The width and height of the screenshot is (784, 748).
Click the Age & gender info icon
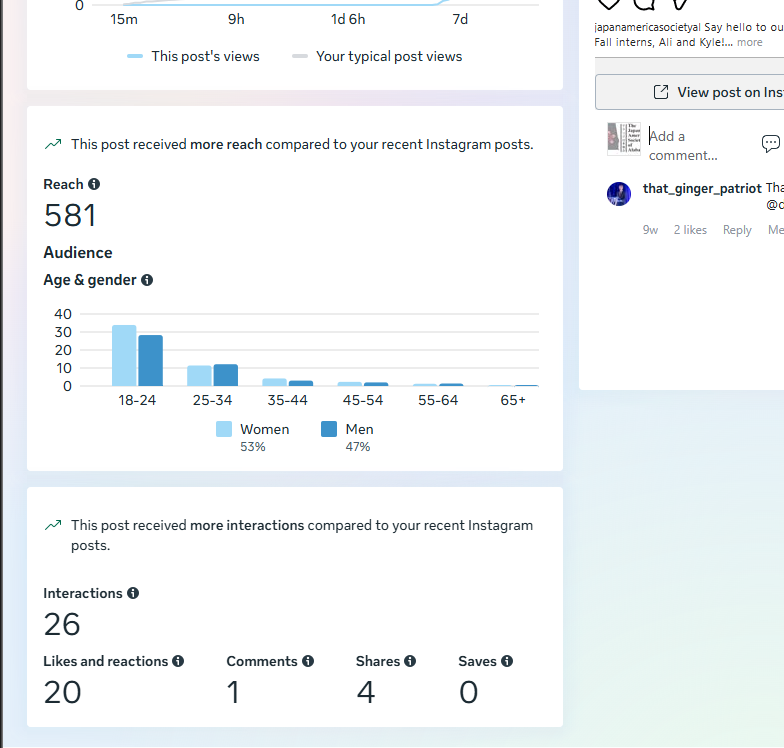click(147, 280)
